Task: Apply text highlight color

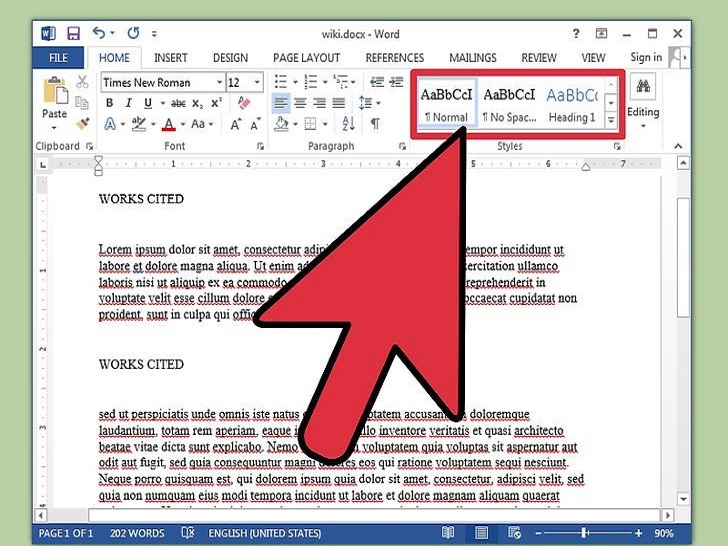Action: [139, 124]
